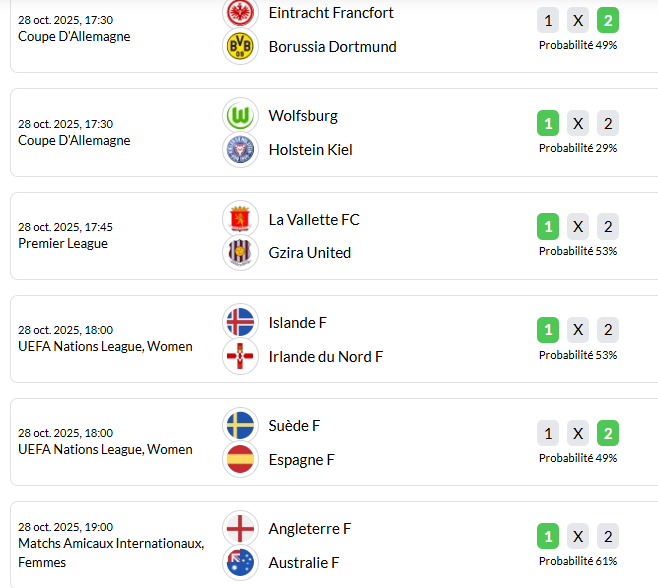658x588 pixels.
Task: Select outcome 2 for Suède vs Espagne
Action: [x=608, y=433]
